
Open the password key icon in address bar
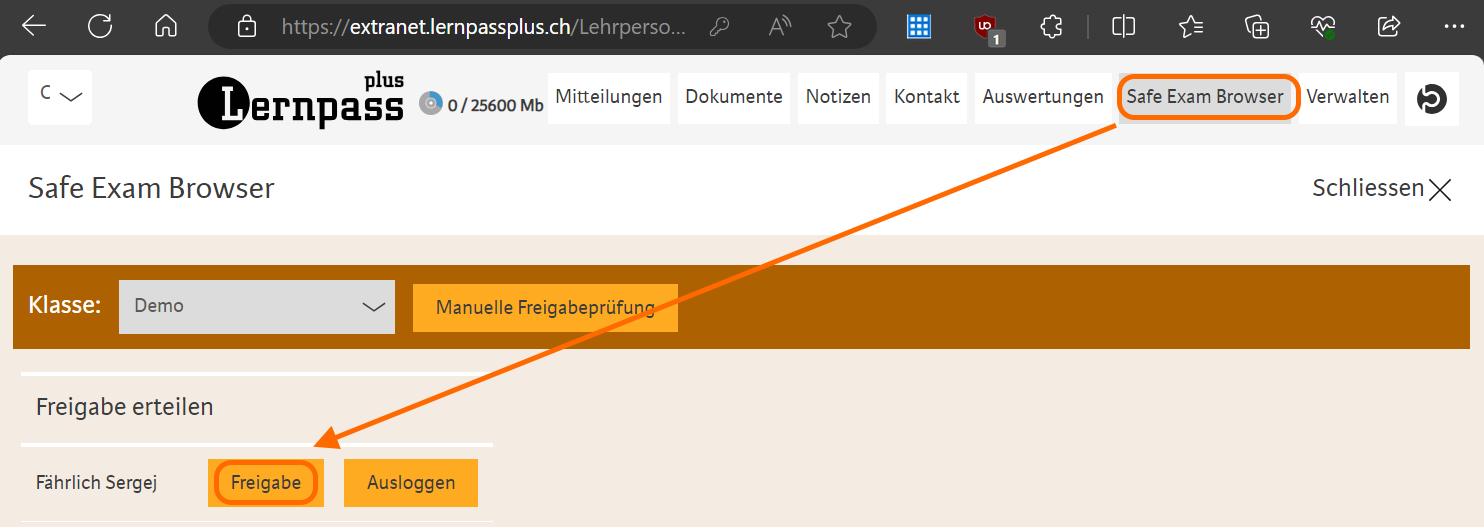click(x=719, y=27)
